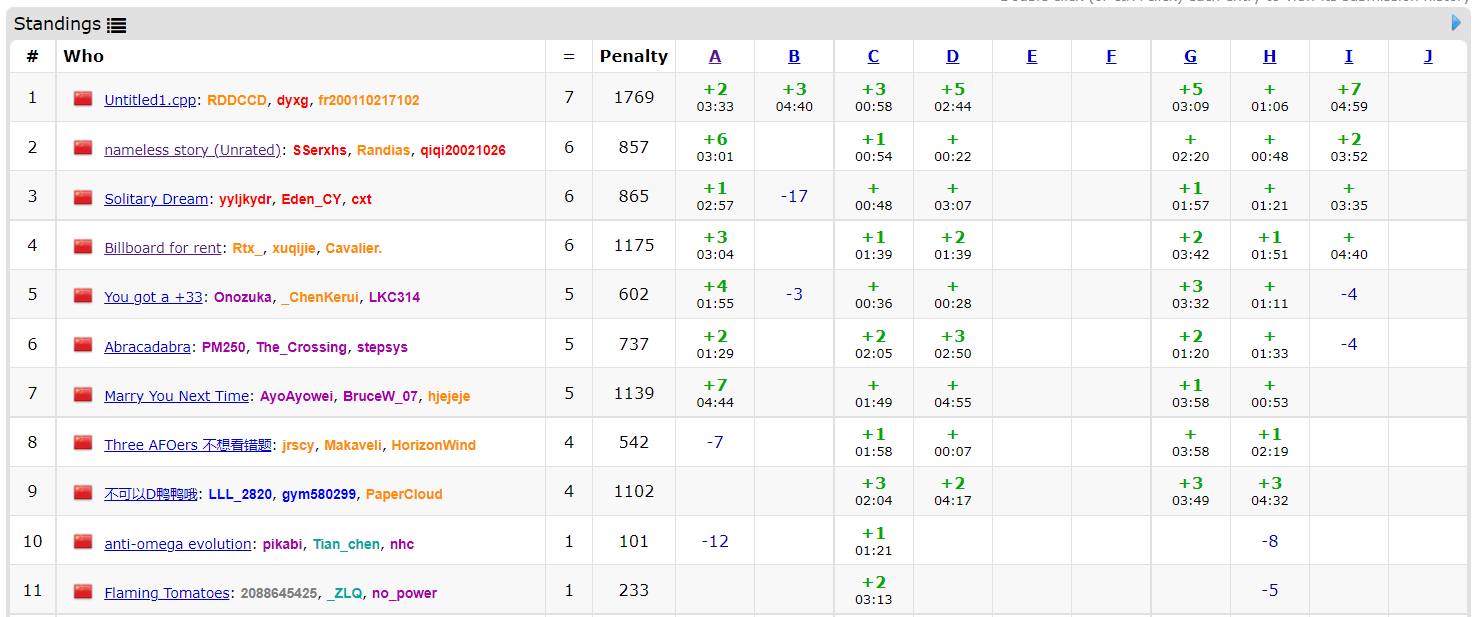The width and height of the screenshot is (1472, 617).
Task: Open problem E from table header
Action: click(1031, 56)
